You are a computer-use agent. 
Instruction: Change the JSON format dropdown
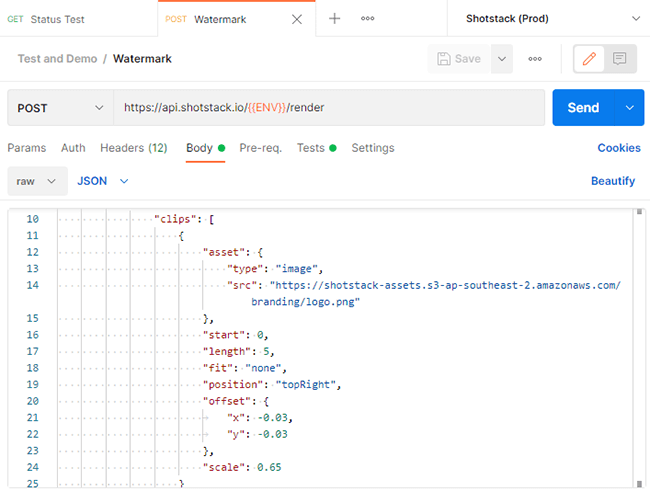(103, 181)
